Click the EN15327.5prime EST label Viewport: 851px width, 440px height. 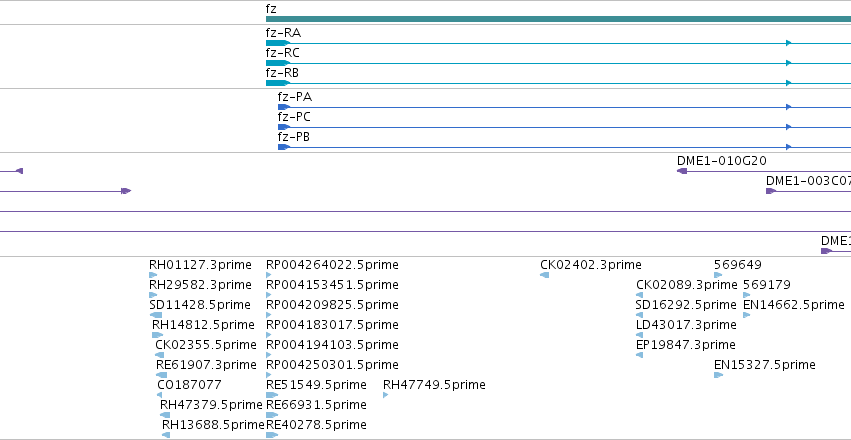[765, 365]
